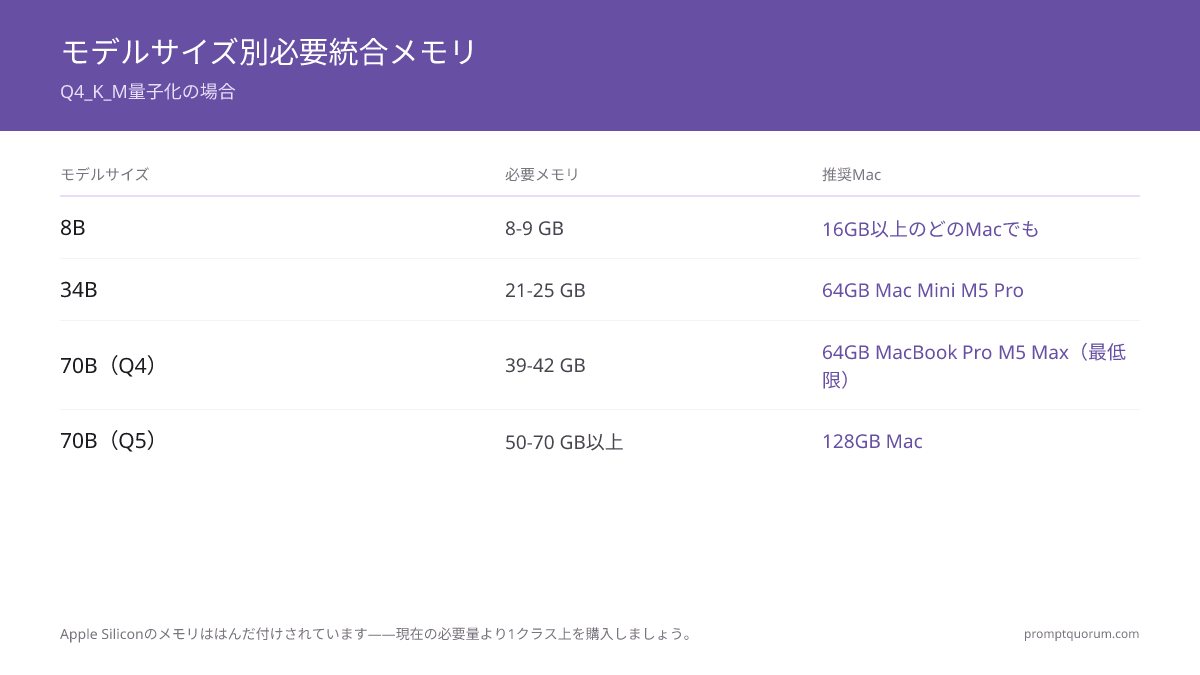The width and height of the screenshot is (1200, 675).
Task: Select the 21-25 GB memory cell
Action: tap(545, 290)
